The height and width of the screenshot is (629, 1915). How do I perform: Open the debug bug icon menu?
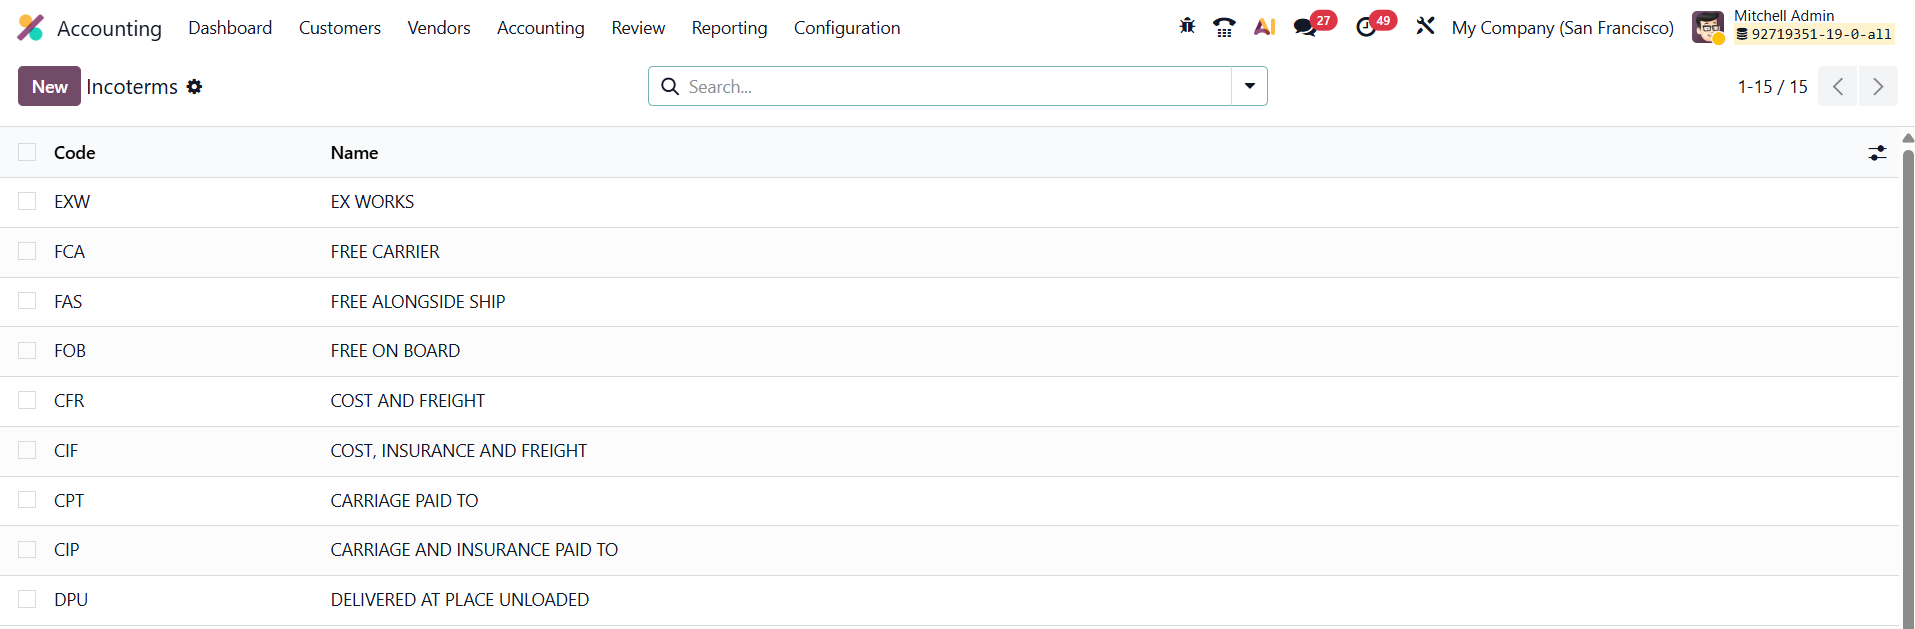coord(1187,27)
